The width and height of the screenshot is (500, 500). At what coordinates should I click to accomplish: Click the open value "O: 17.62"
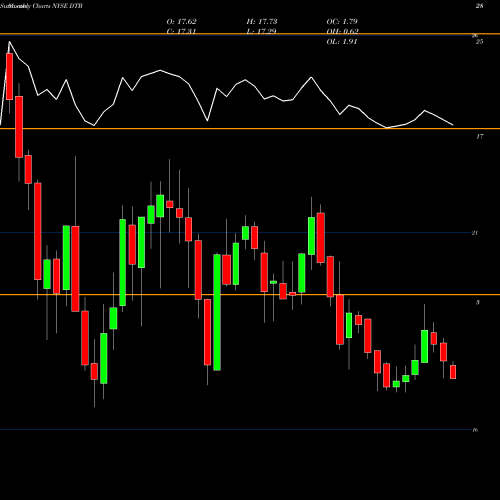[181, 22]
